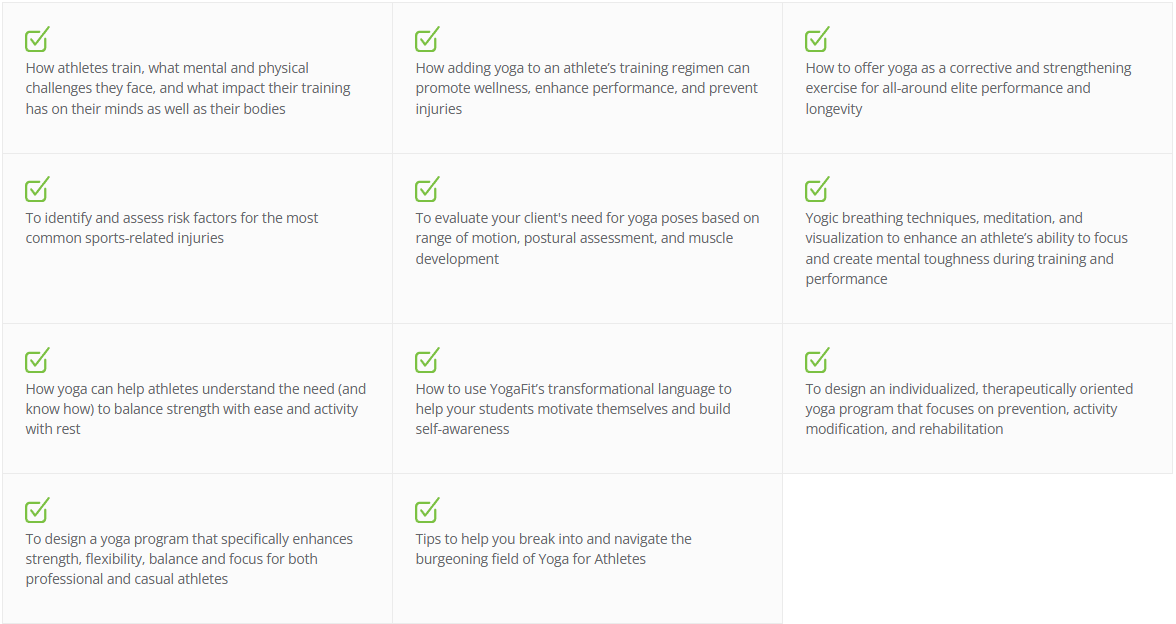The height and width of the screenshot is (624, 1176).
Task: Click the checkmark above 'How yoga can help athletes understand'
Action: 37,360
